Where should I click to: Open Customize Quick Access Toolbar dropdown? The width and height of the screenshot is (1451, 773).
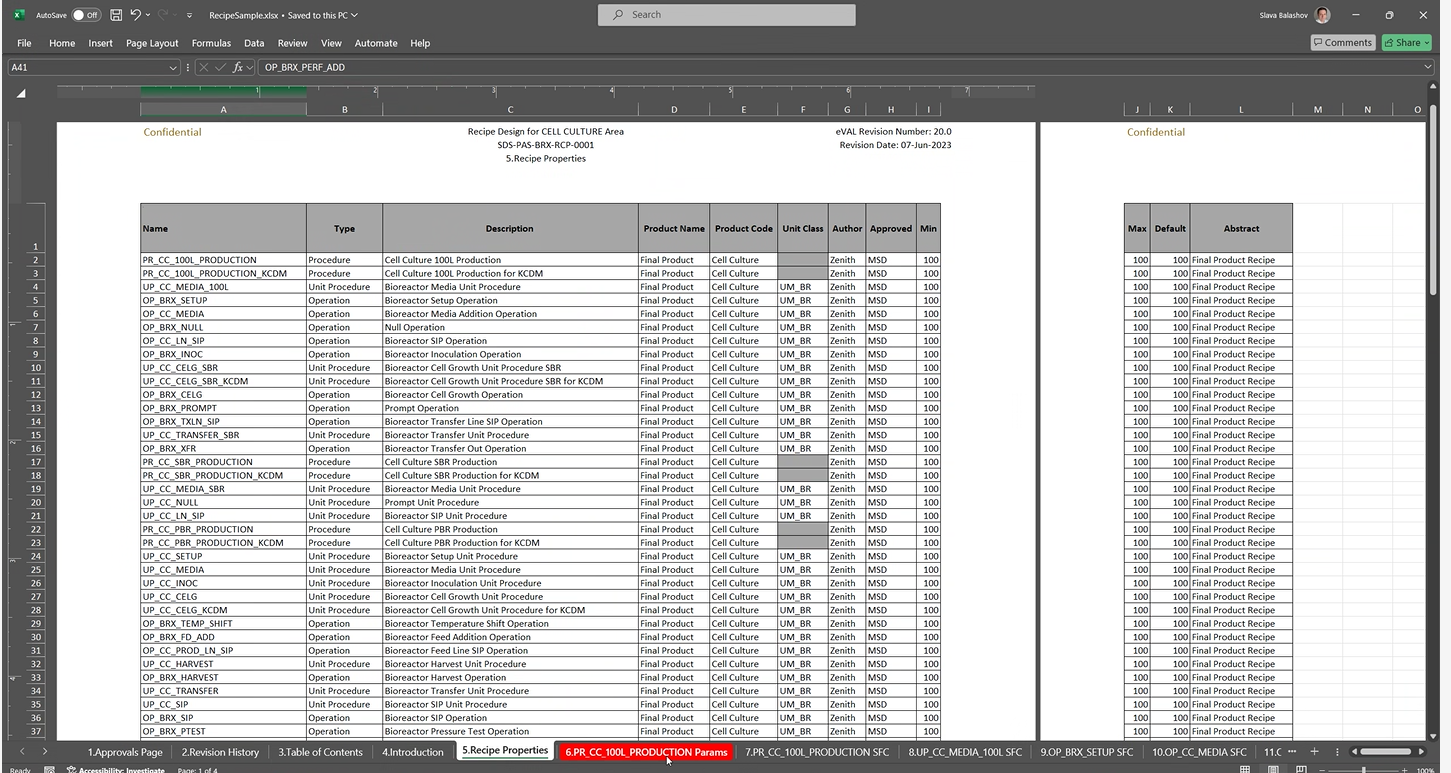(190, 15)
